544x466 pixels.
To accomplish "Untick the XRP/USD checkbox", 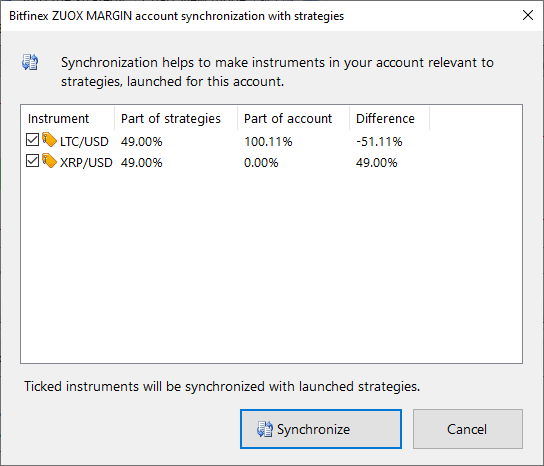I will point(32,161).
